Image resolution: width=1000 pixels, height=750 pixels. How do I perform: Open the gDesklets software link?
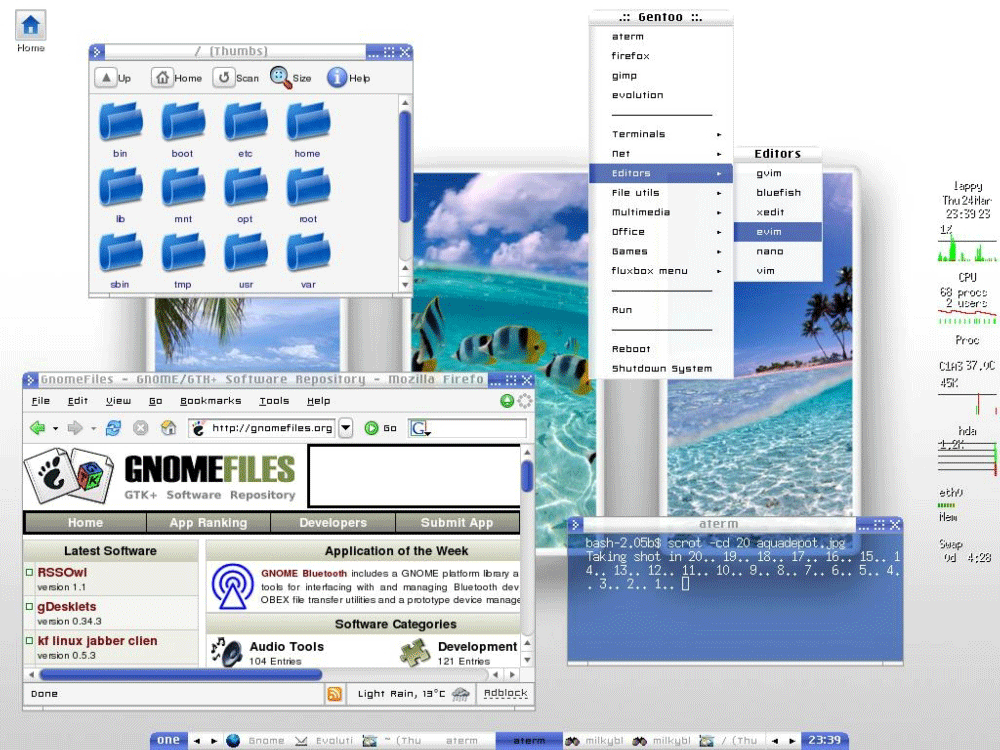[x=66, y=607]
